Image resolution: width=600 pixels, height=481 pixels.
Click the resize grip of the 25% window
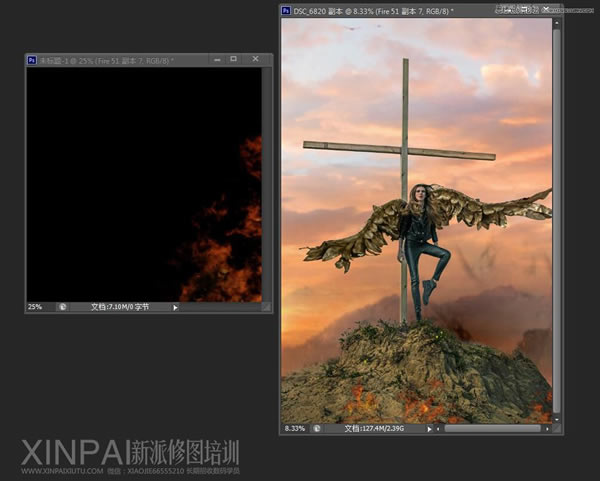coord(266,307)
